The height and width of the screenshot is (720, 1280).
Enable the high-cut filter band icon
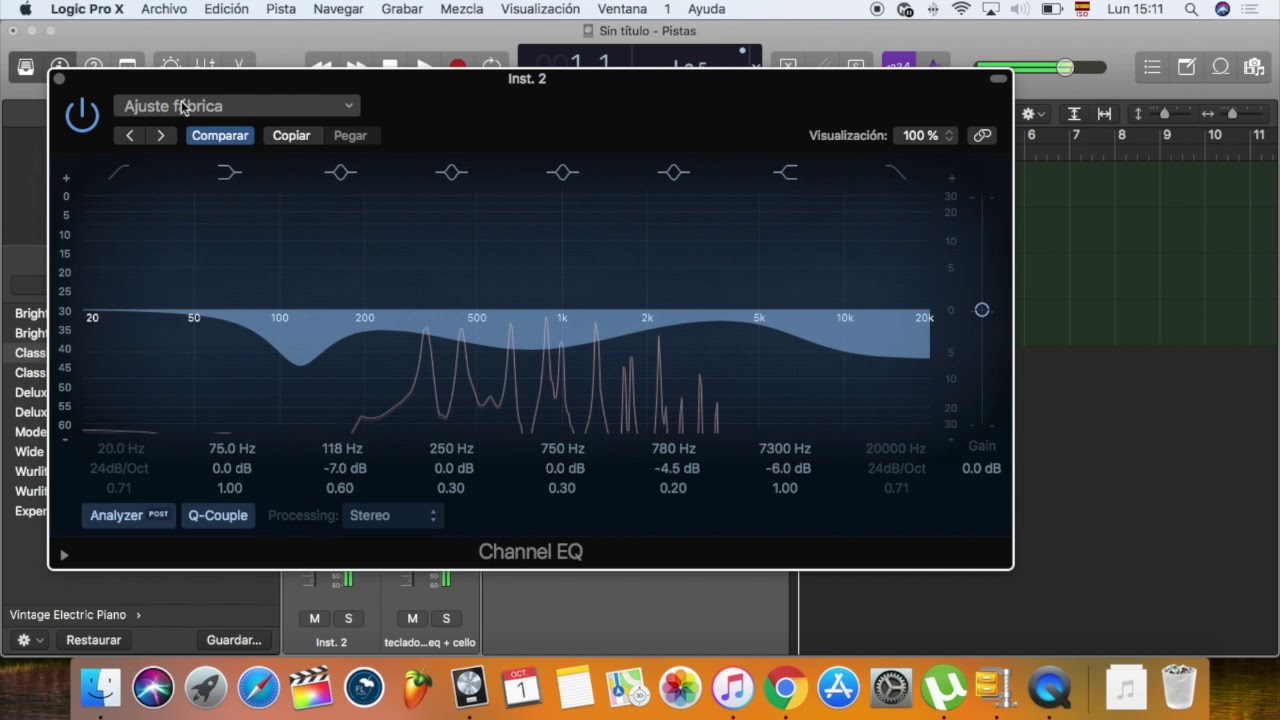[x=896, y=173]
